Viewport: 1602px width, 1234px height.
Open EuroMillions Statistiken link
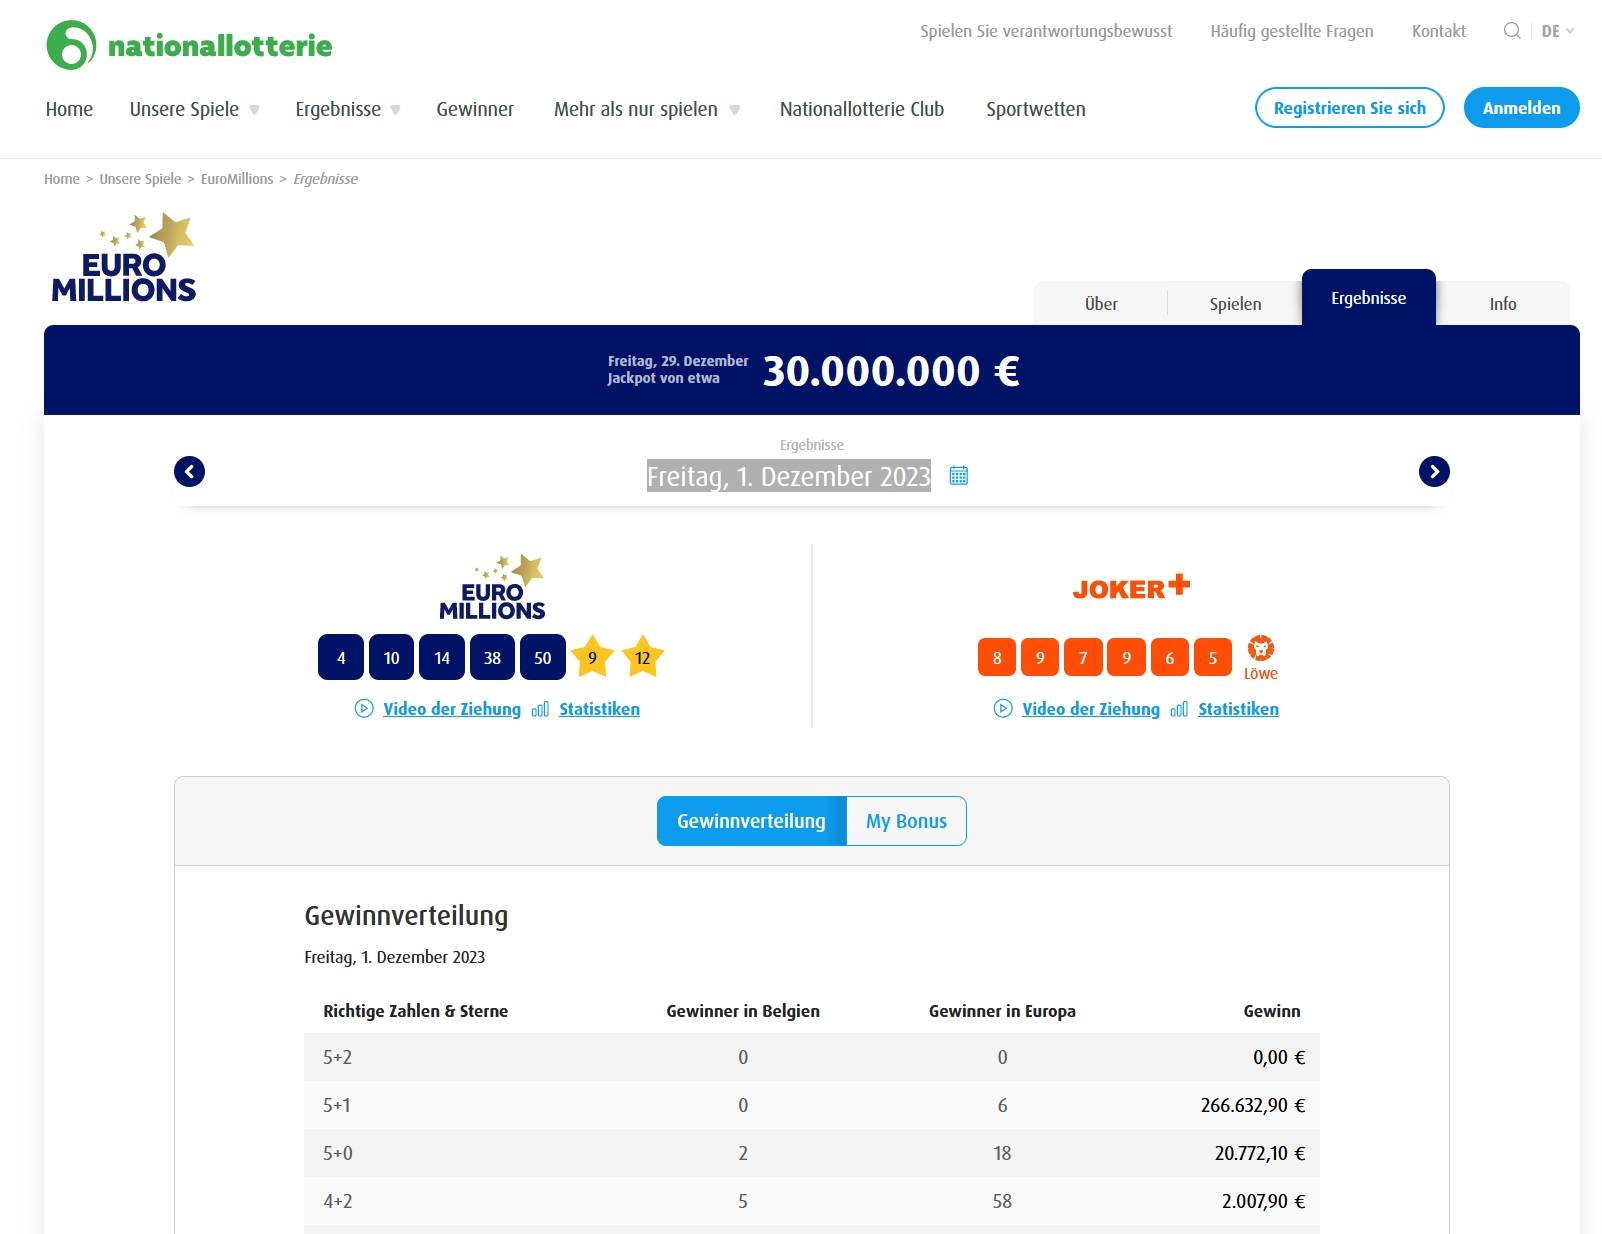(599, 709)
